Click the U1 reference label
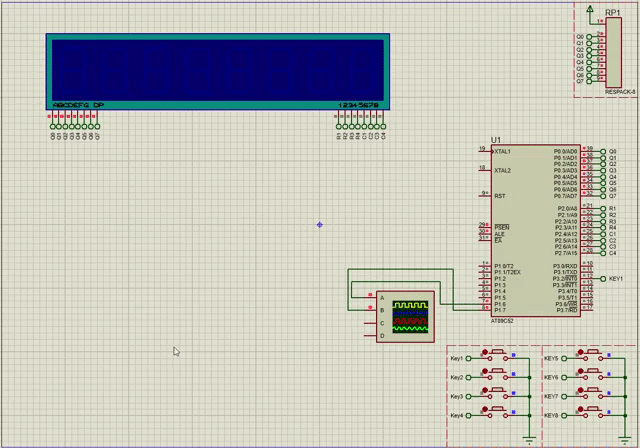The height and width of the screenshot is (448, 640). (x=496, y=140)
